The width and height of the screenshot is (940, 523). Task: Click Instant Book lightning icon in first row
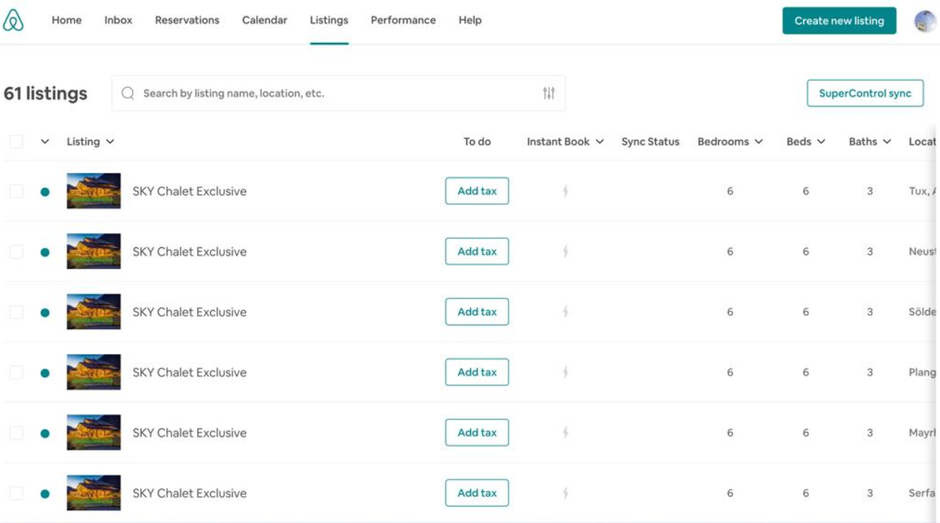coord(565,191)
